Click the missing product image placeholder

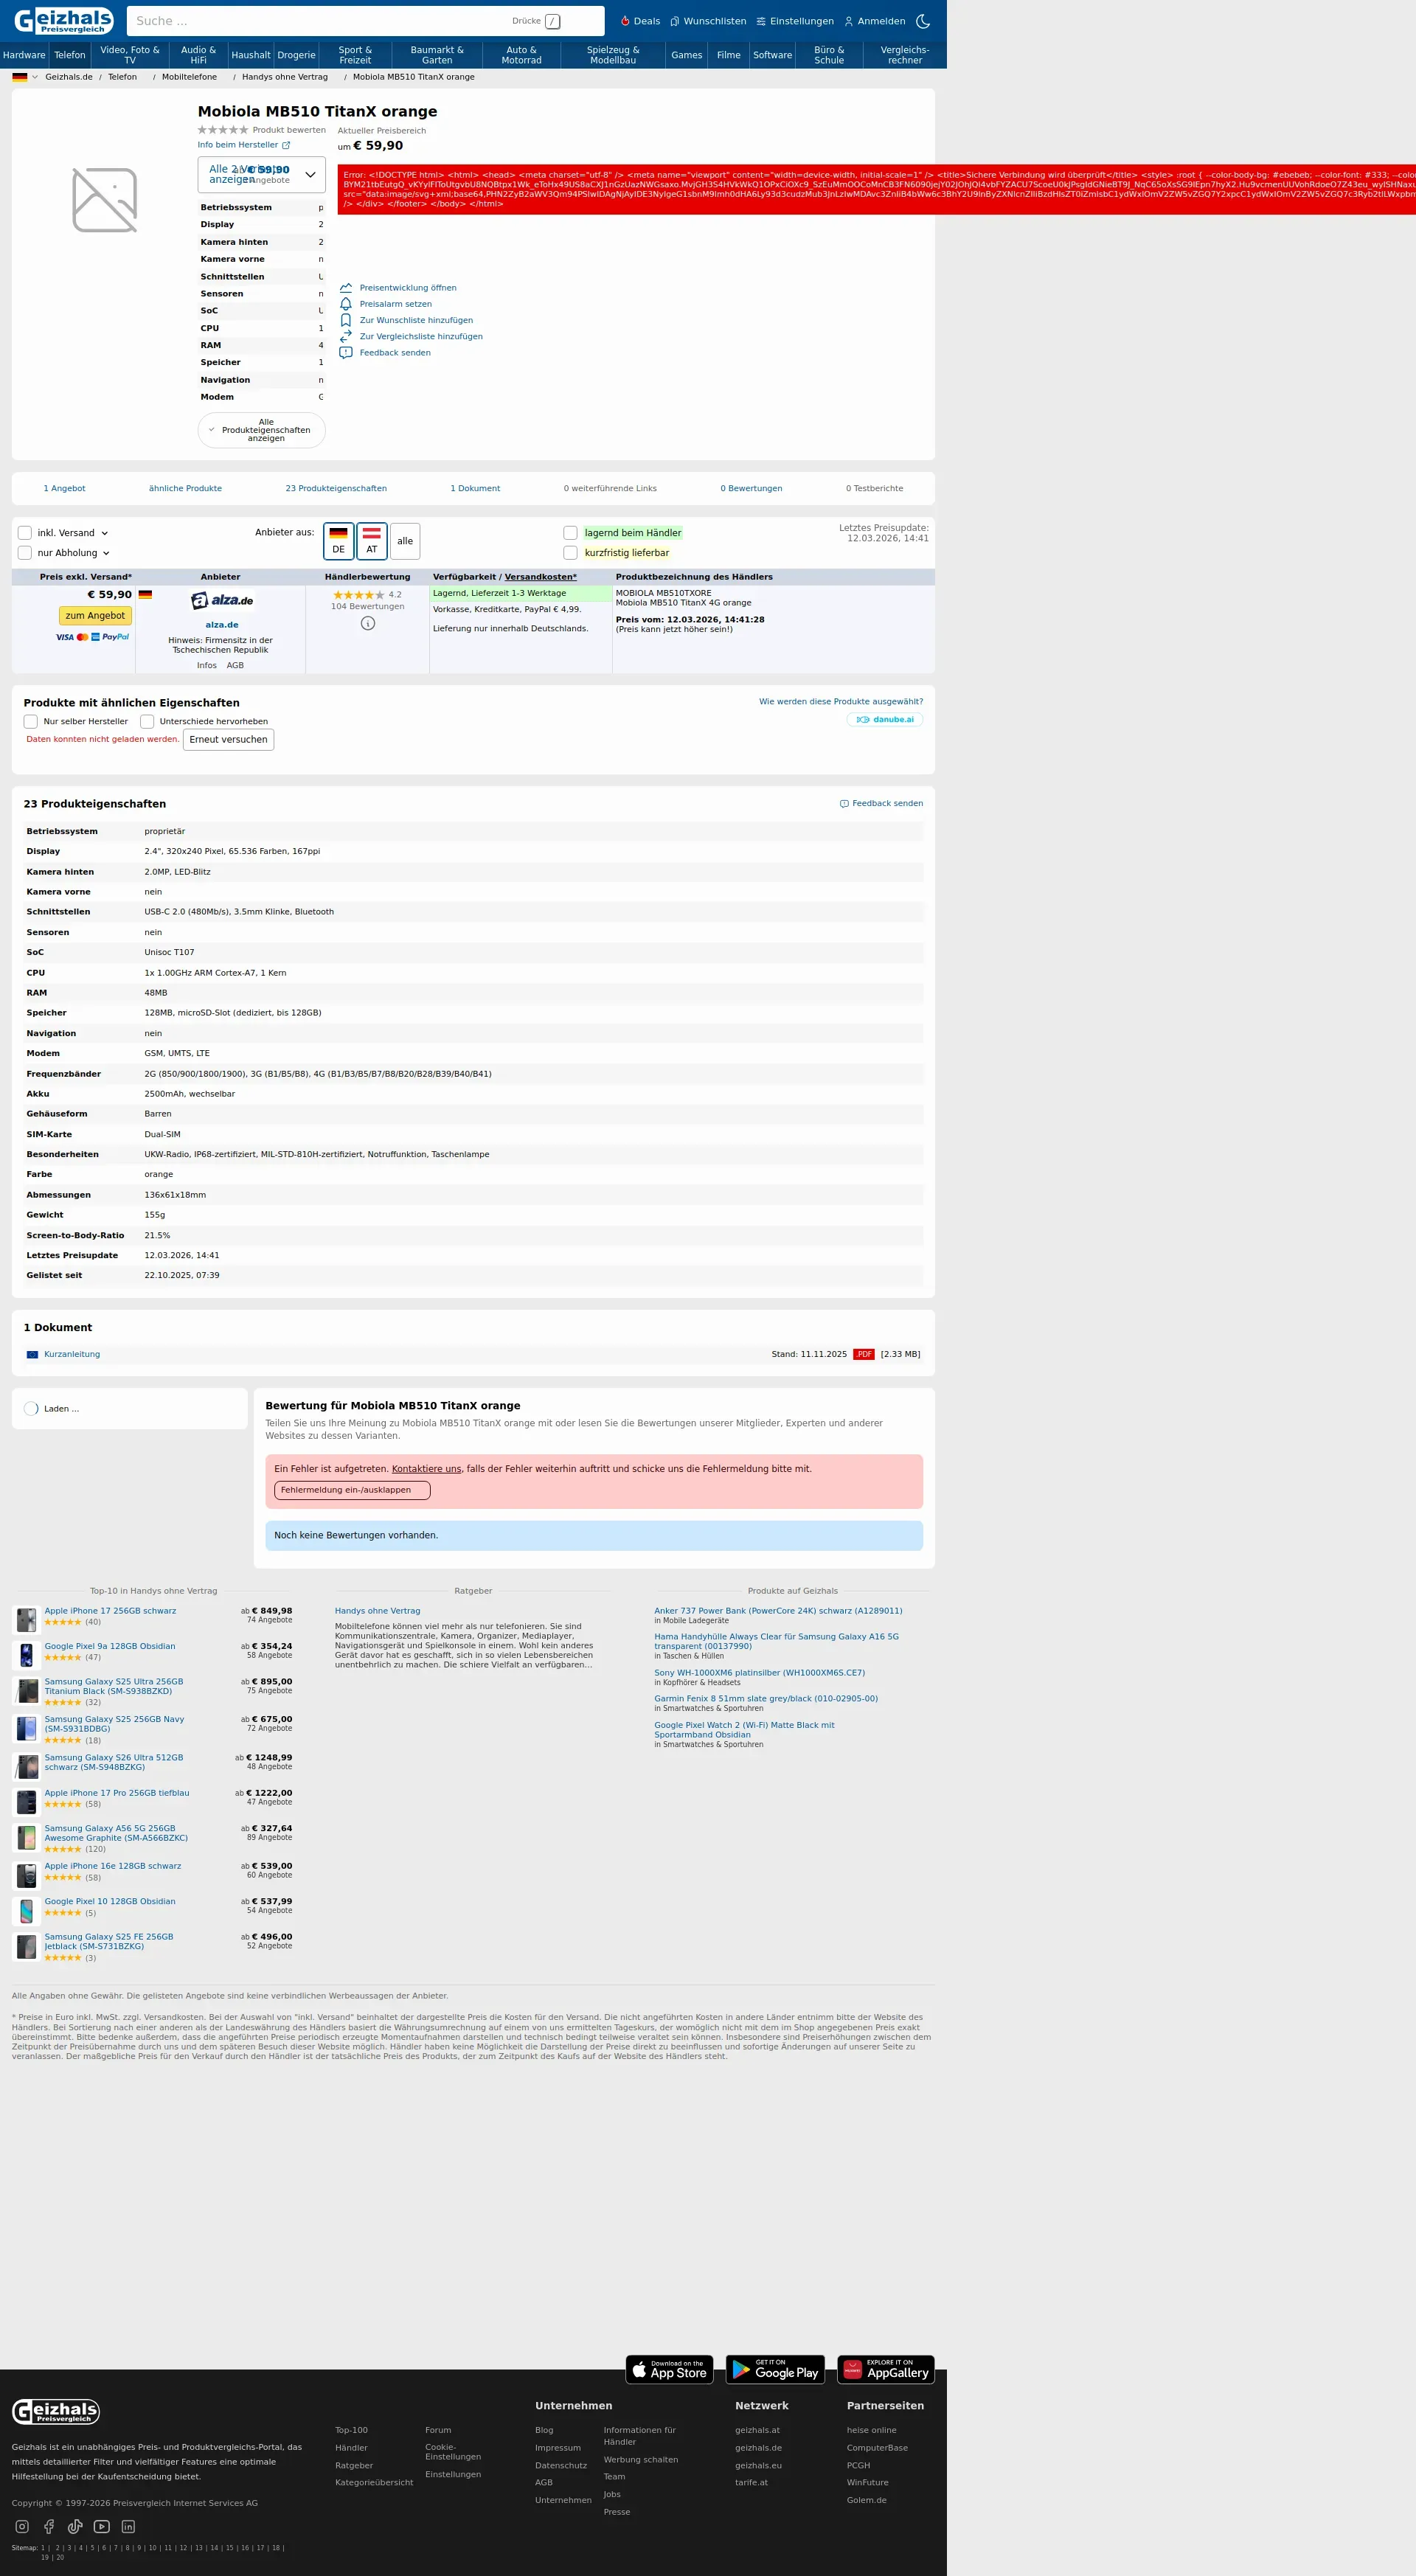click(x=105, y=200)
